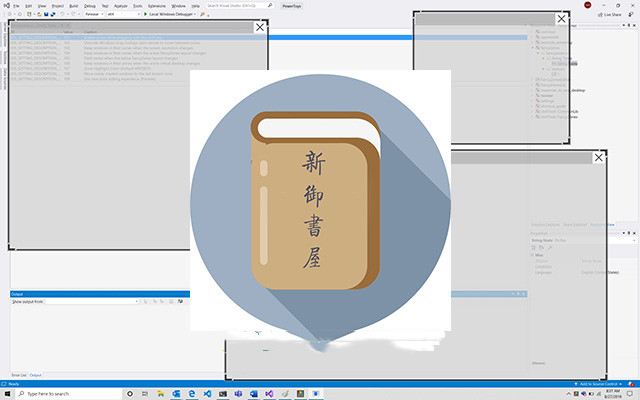Image resolution: width=640 pixels, height=400 pixels.
Task: Open the Debug menu
Action: (90, 6)
